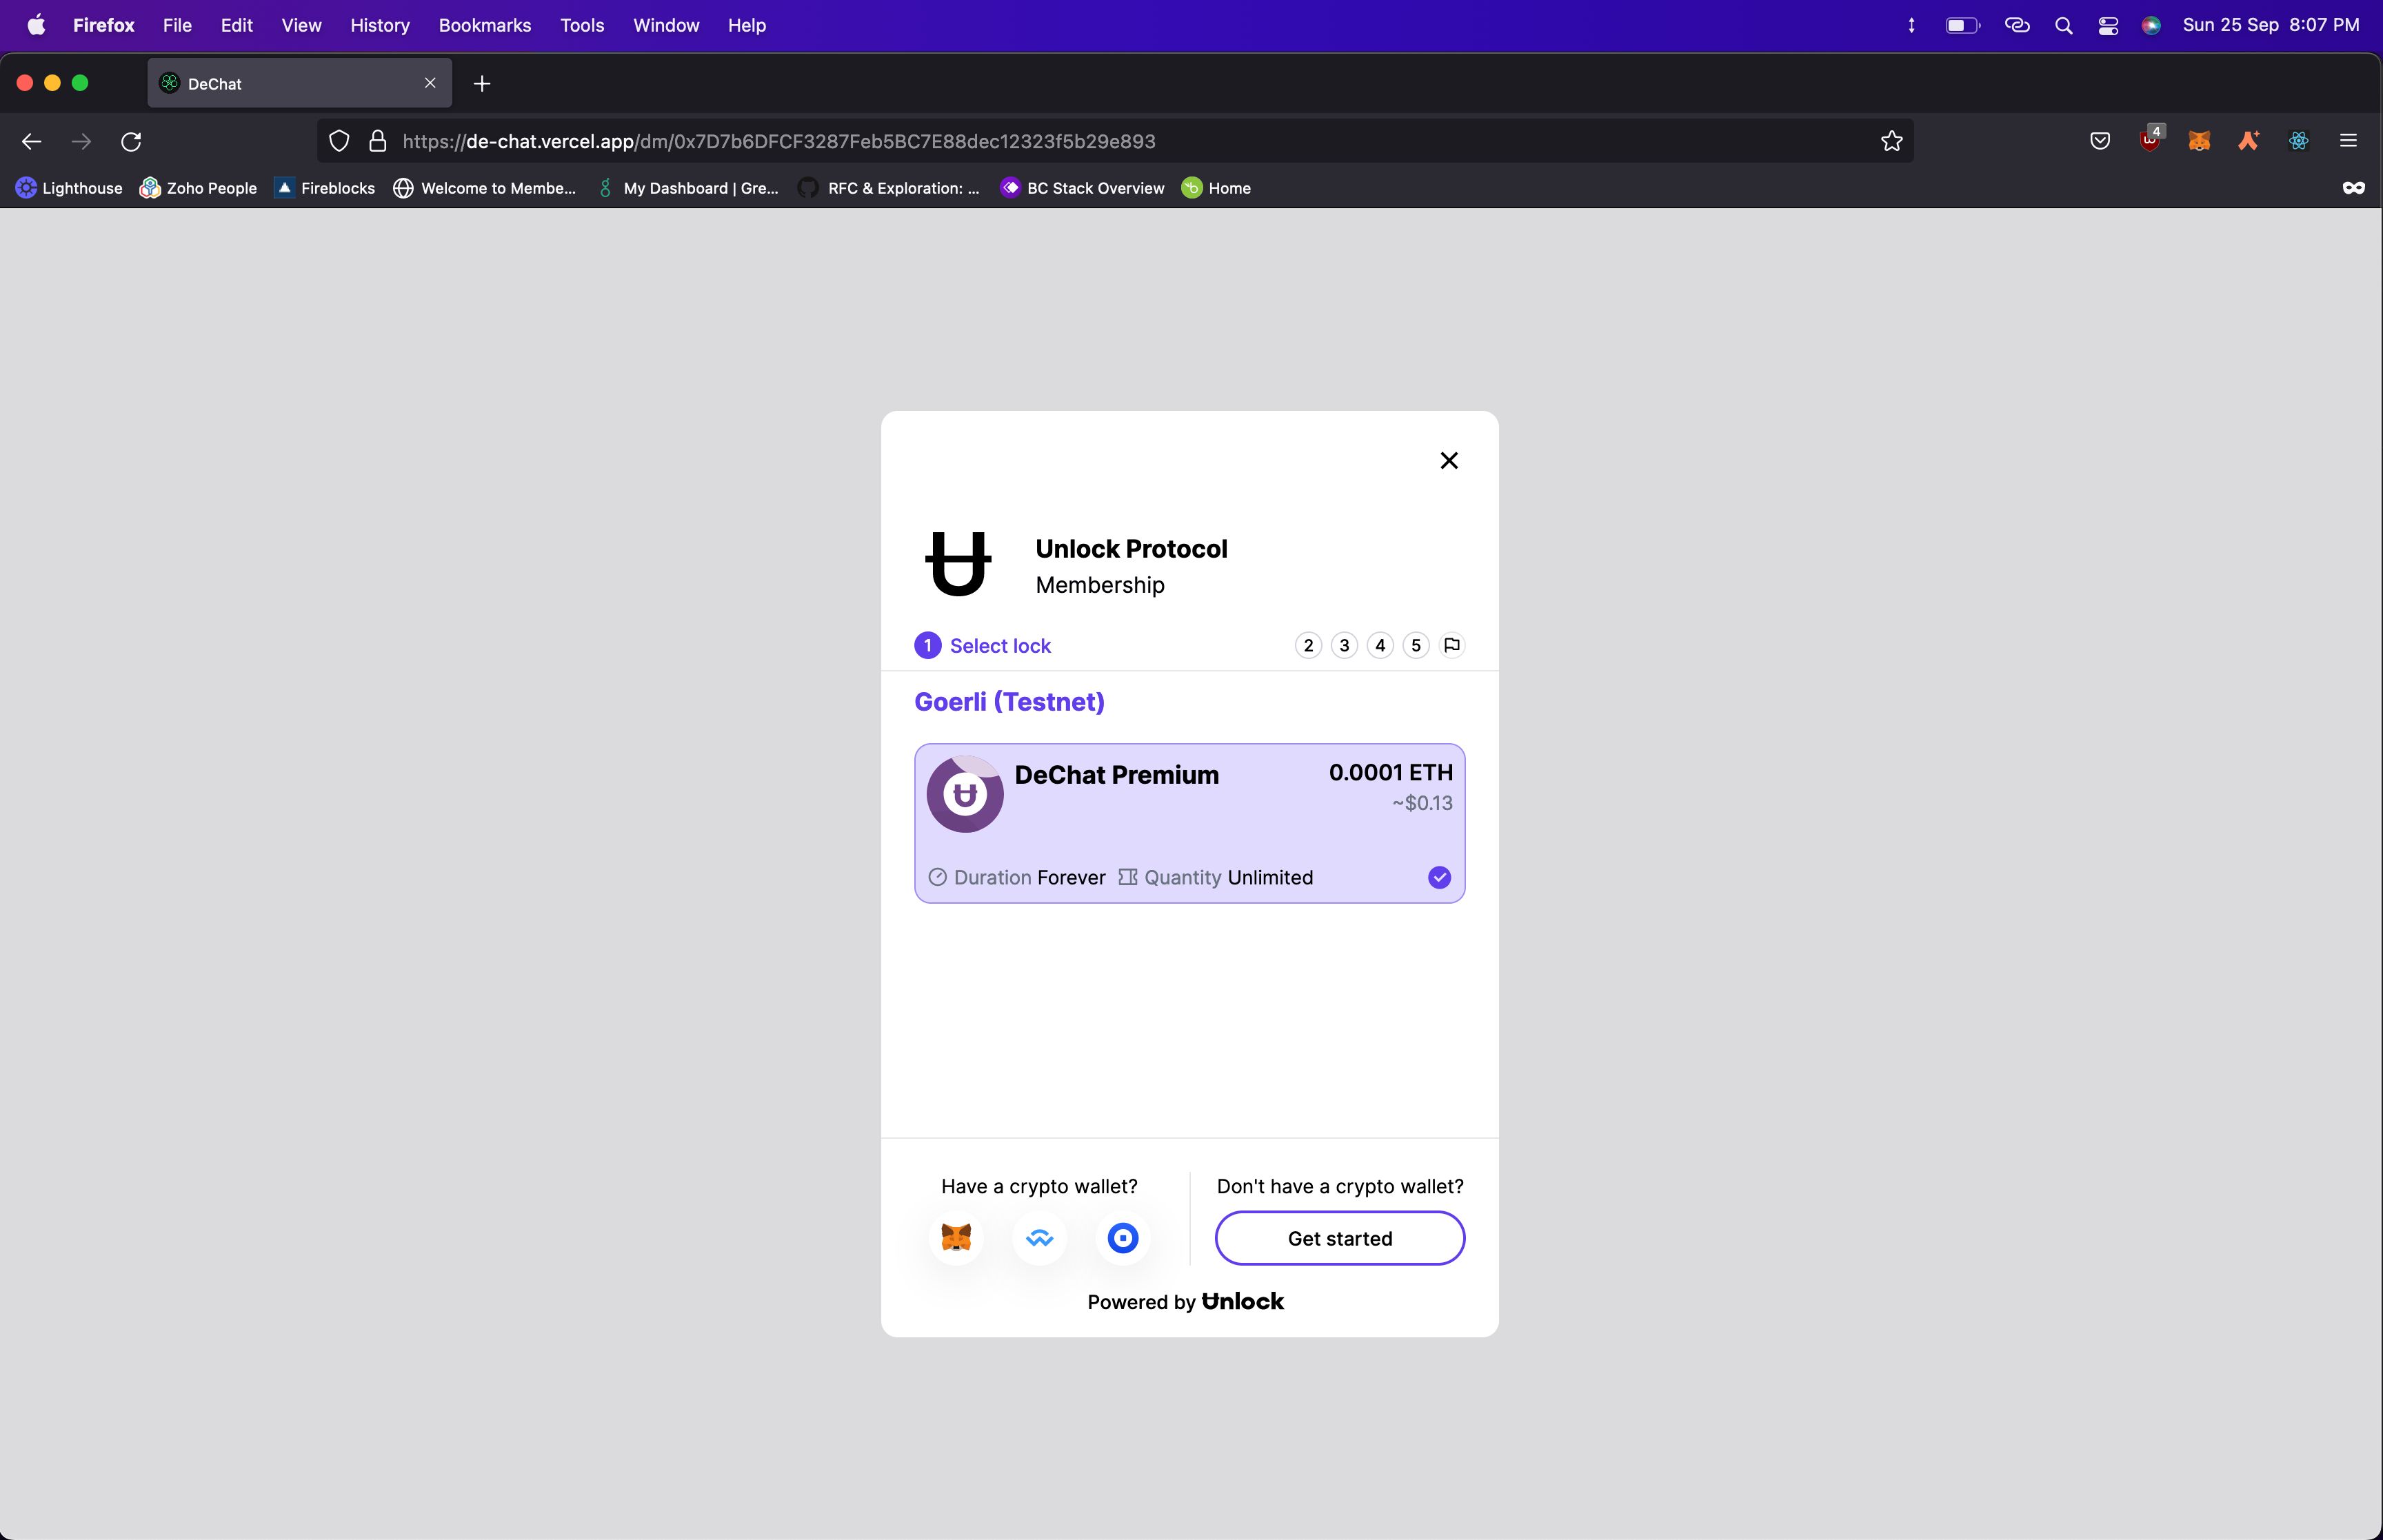
Task: Click the finish flag step icon
Action: coord(1452,645)
